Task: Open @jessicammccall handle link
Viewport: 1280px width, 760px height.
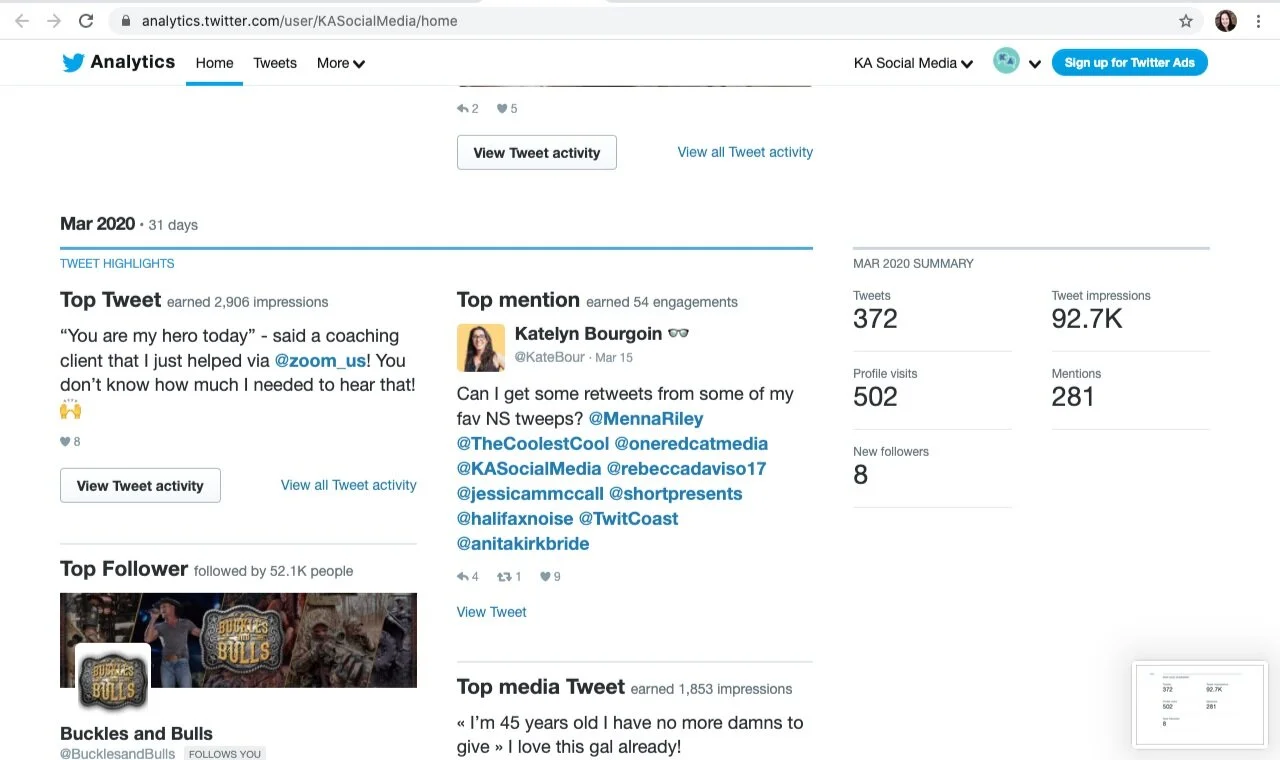Action: [530, 494]
